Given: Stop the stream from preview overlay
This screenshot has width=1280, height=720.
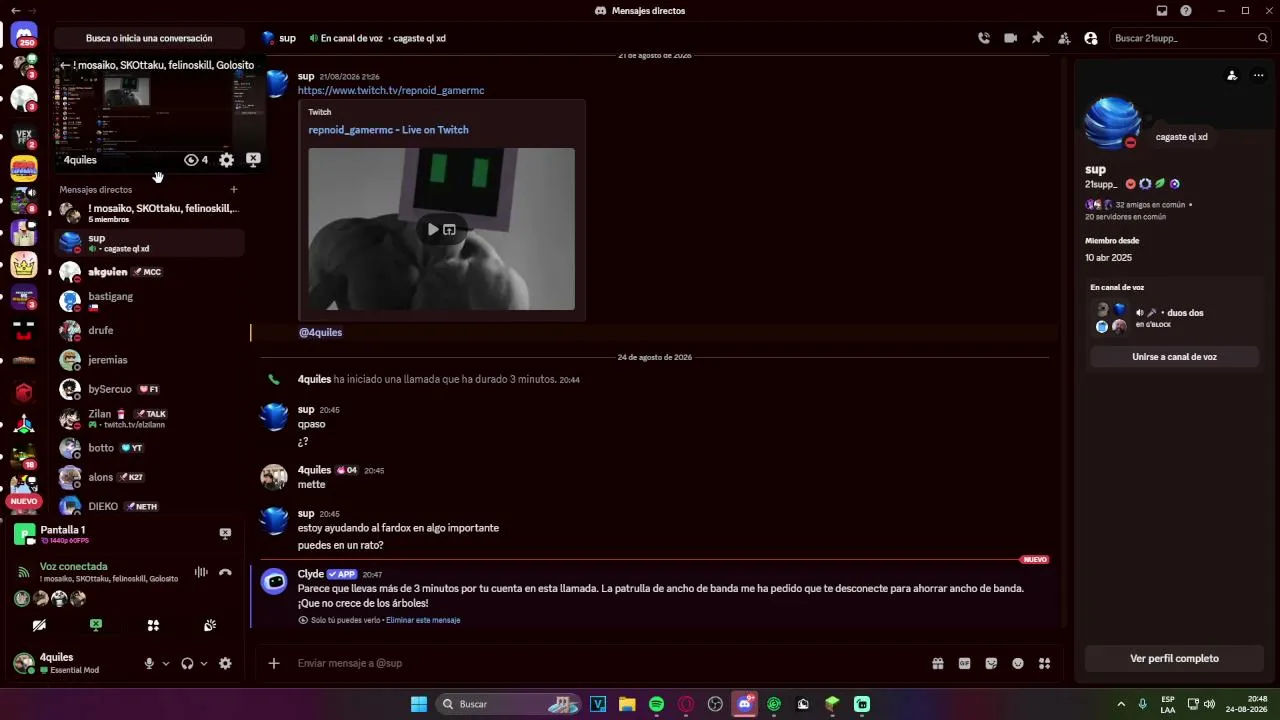Looking at the screenshot, I should (x=253, y=160).
